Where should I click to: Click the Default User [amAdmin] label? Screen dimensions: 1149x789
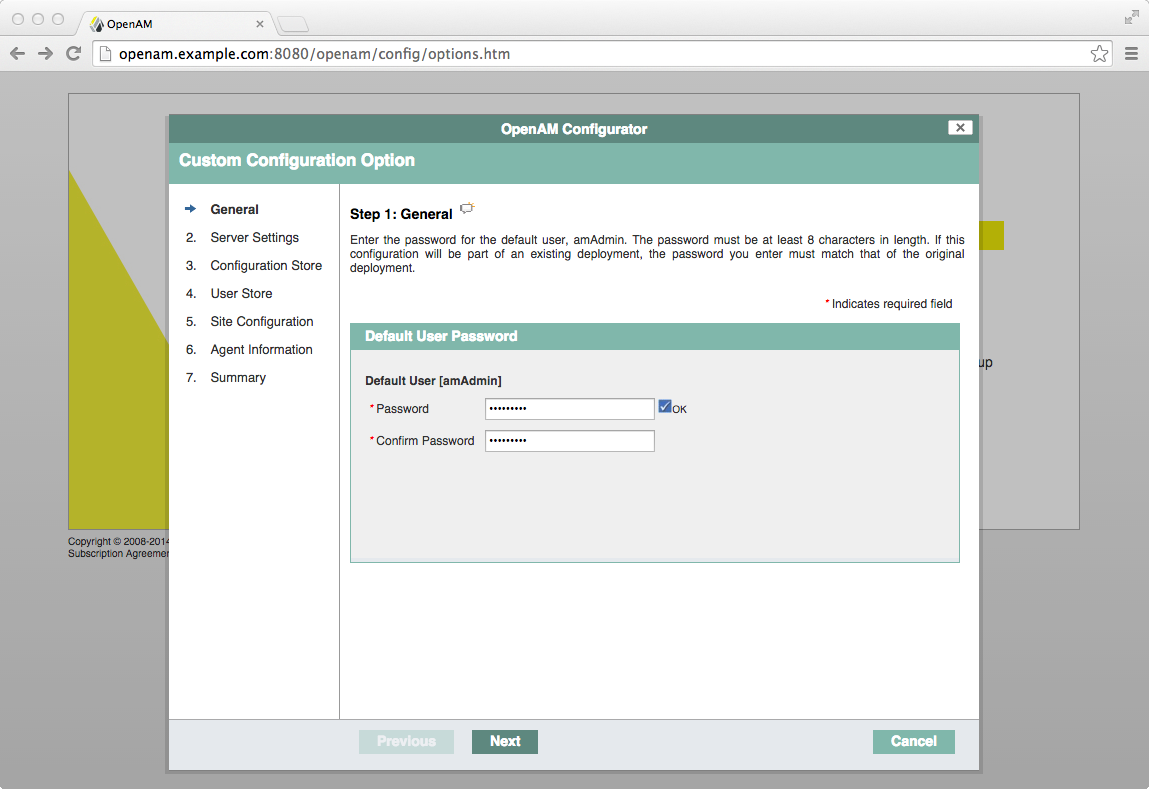(433, 381)
